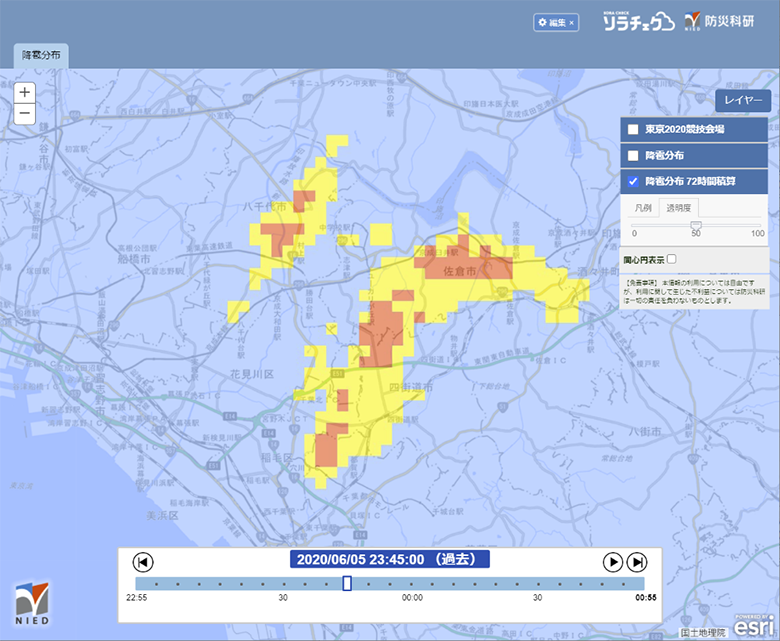Enable the 東京2020競技会場 layer

pos(633,130)
